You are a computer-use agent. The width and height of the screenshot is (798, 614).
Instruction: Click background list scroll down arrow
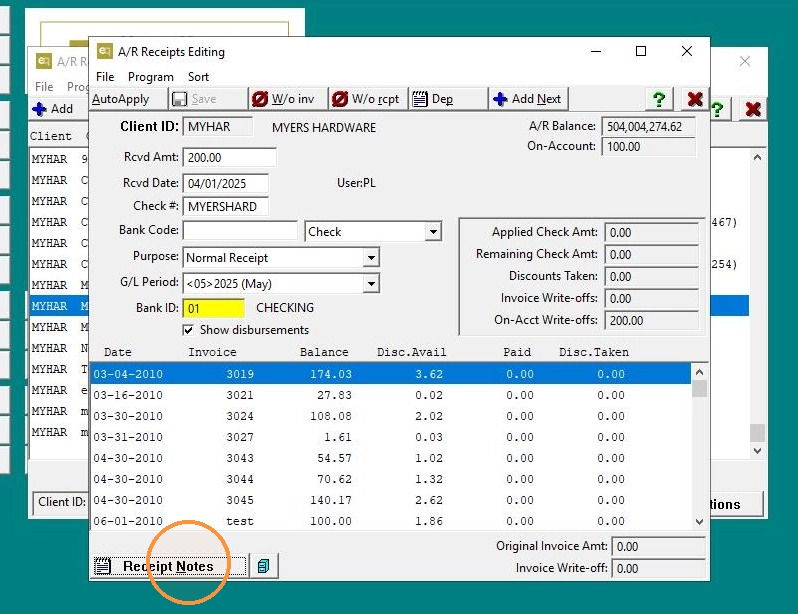757,451
